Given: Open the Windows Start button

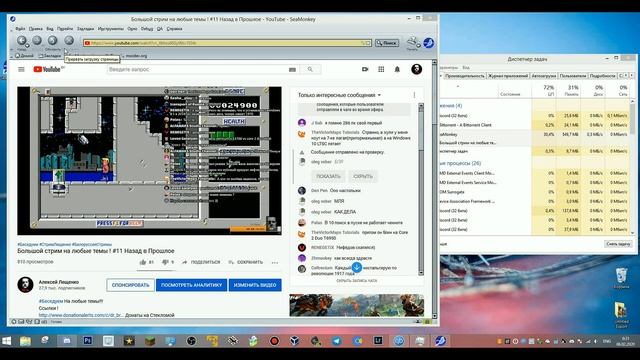Looking at the screenshot, I should 7,341.
